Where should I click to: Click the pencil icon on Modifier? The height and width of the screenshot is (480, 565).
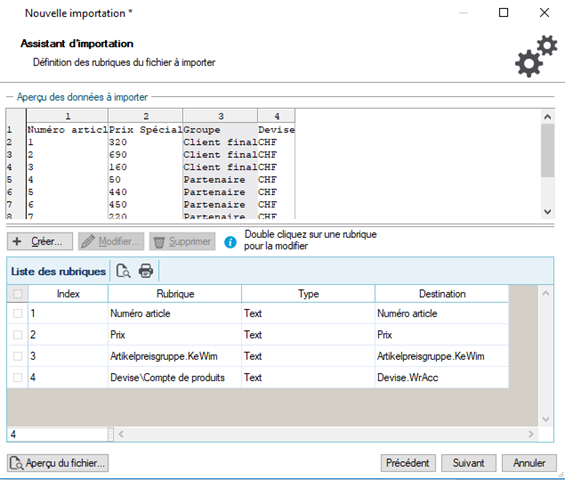click(x=88, y=241)
